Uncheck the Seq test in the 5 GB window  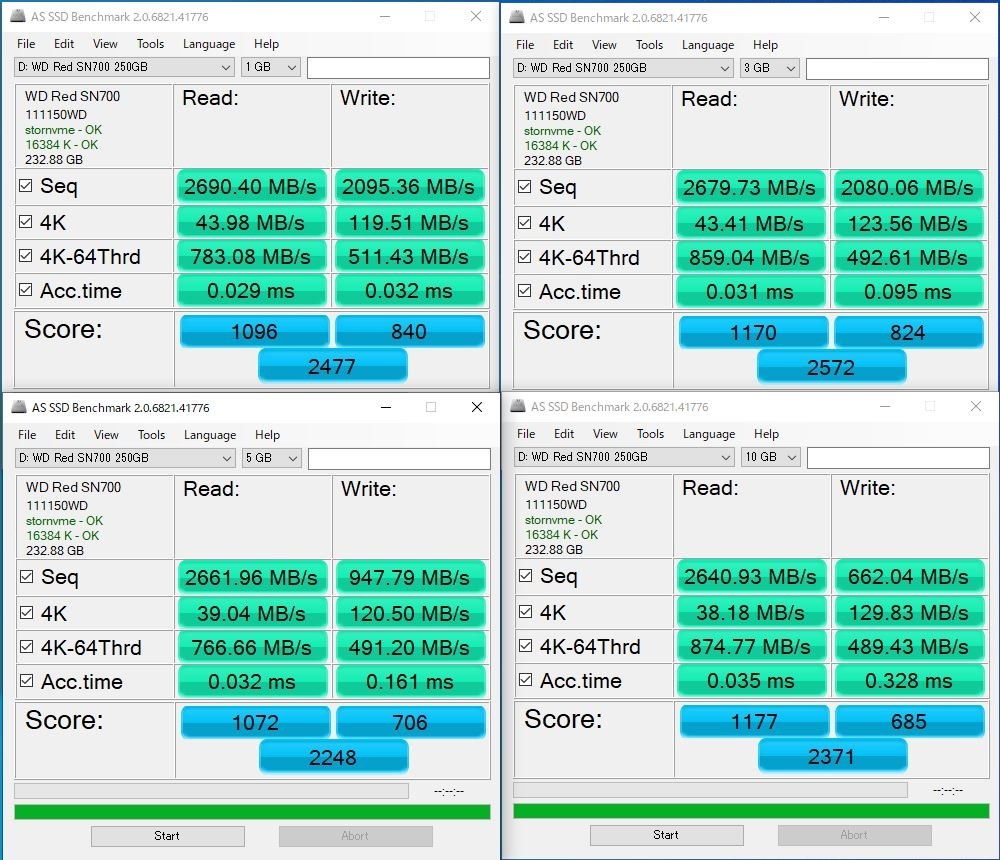pos(27,577)
